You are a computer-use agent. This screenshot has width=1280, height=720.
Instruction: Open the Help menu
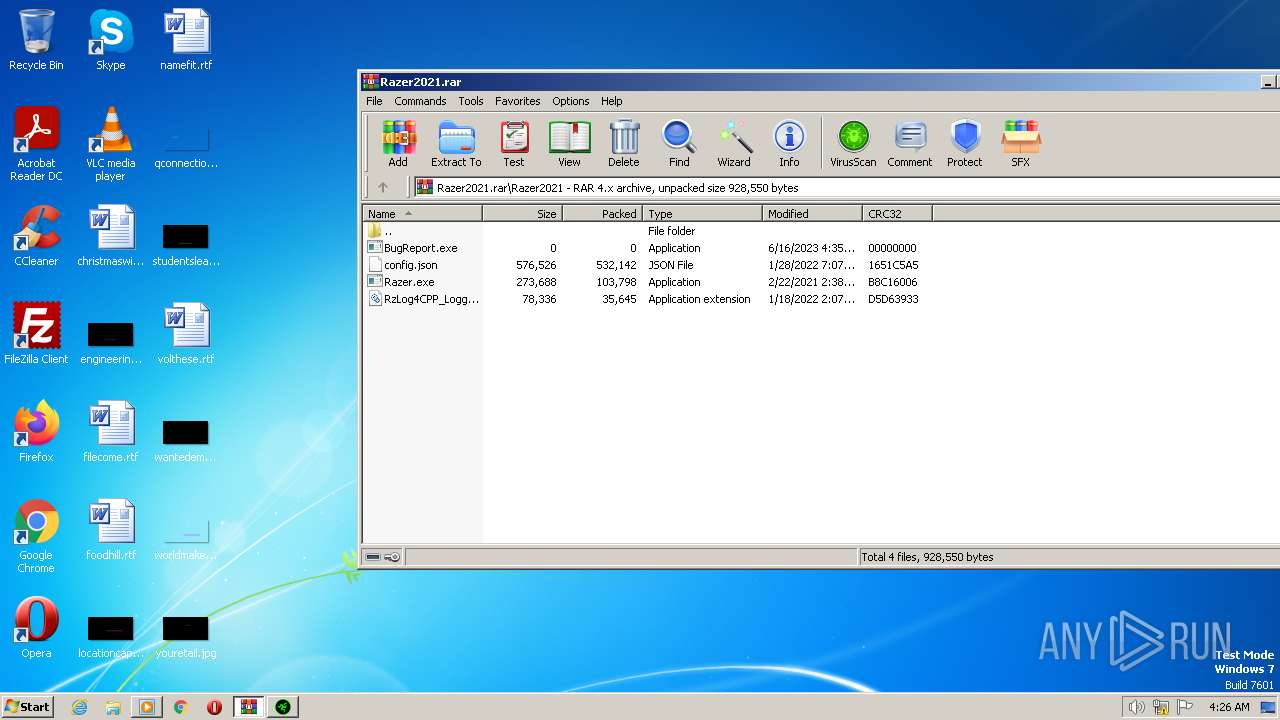[612, 101]
